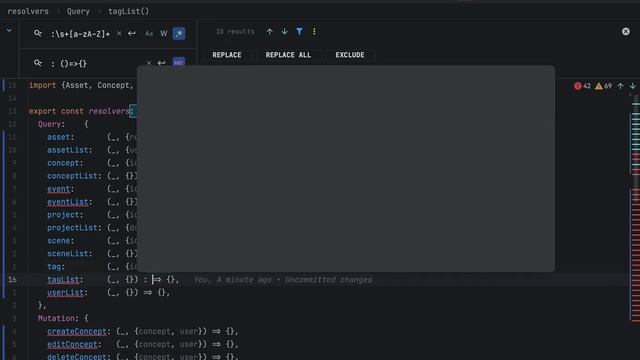Click 'assetList' property name
Viewport: 640px width, 360px height.
pyautogui.click(x=68, y=150)
